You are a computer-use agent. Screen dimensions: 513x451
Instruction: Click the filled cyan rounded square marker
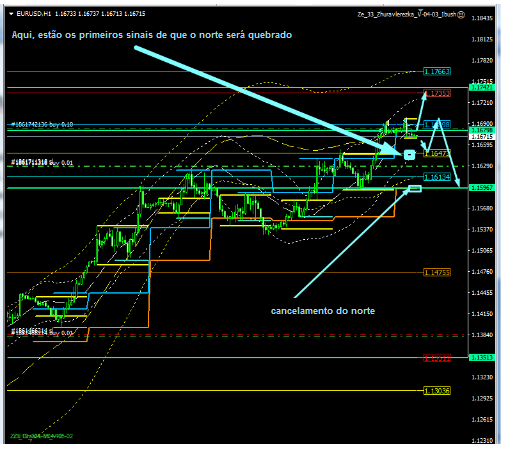click(410, 155)
